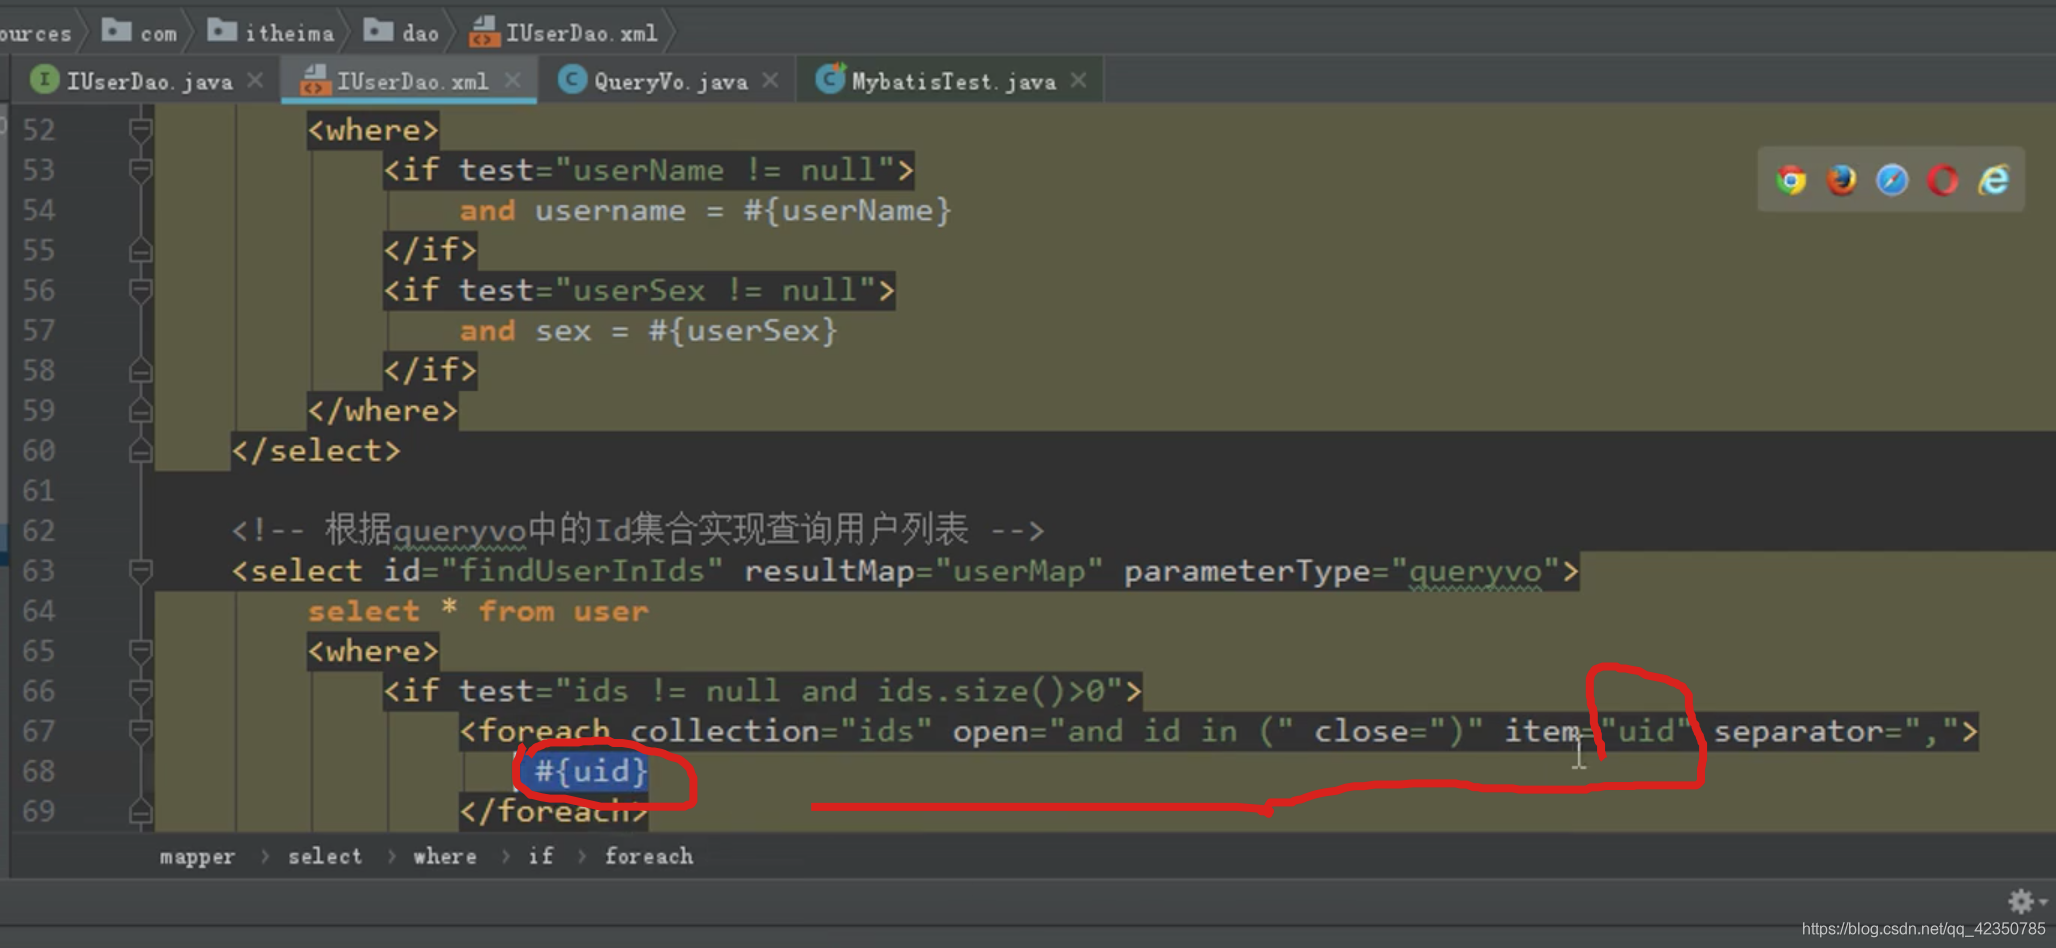Screen dimensions: 2056x948
Task: Collapse fold marker at line 60 closing select
Action: tap(140, 451)
